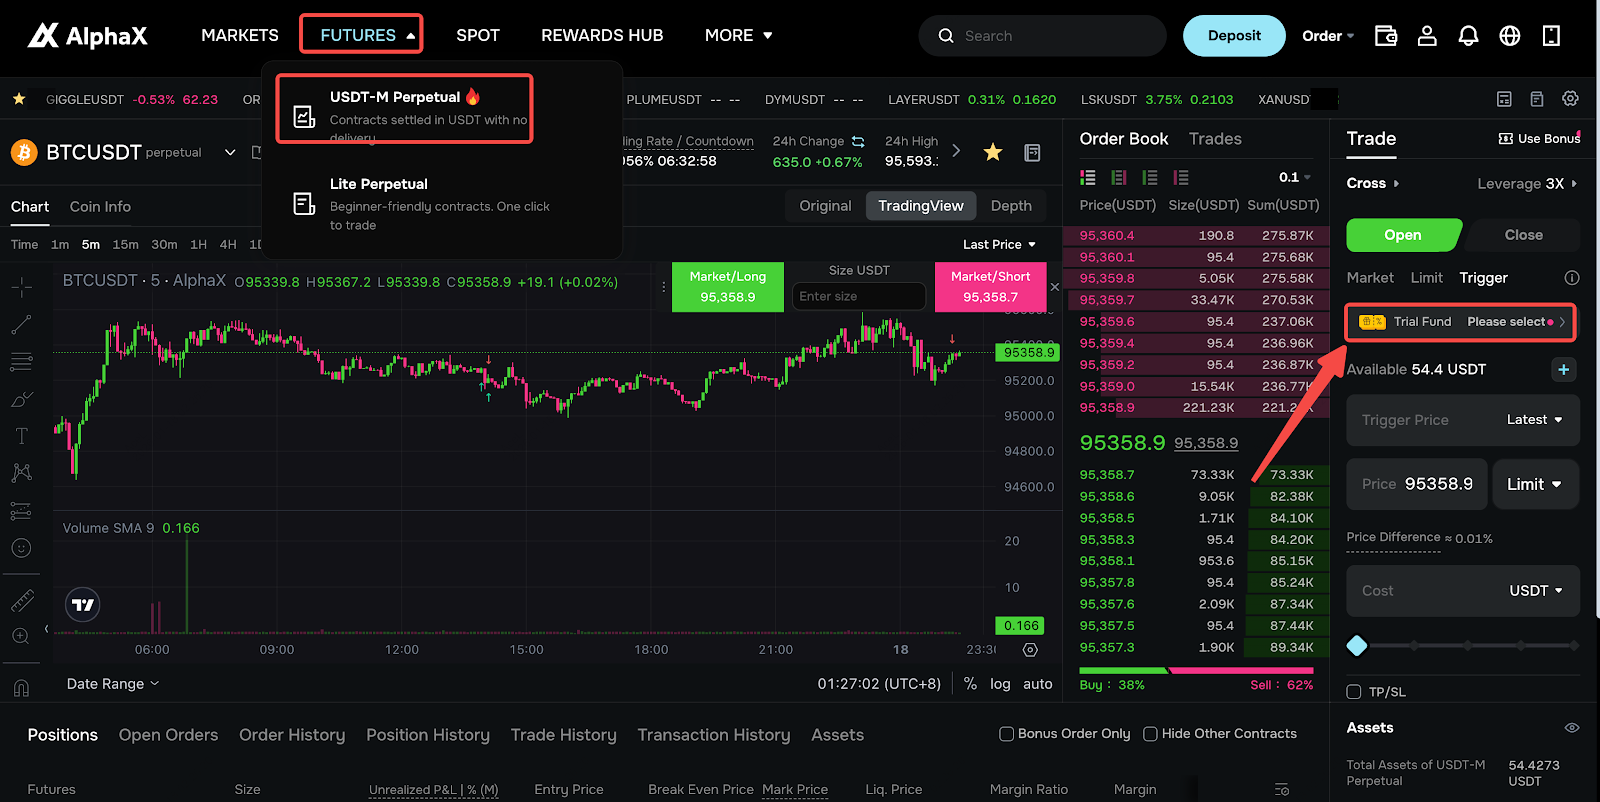This screenshot has width=1600, height=802.
Task: Switch to Close position mode
Action: [x=1523, y=235]
